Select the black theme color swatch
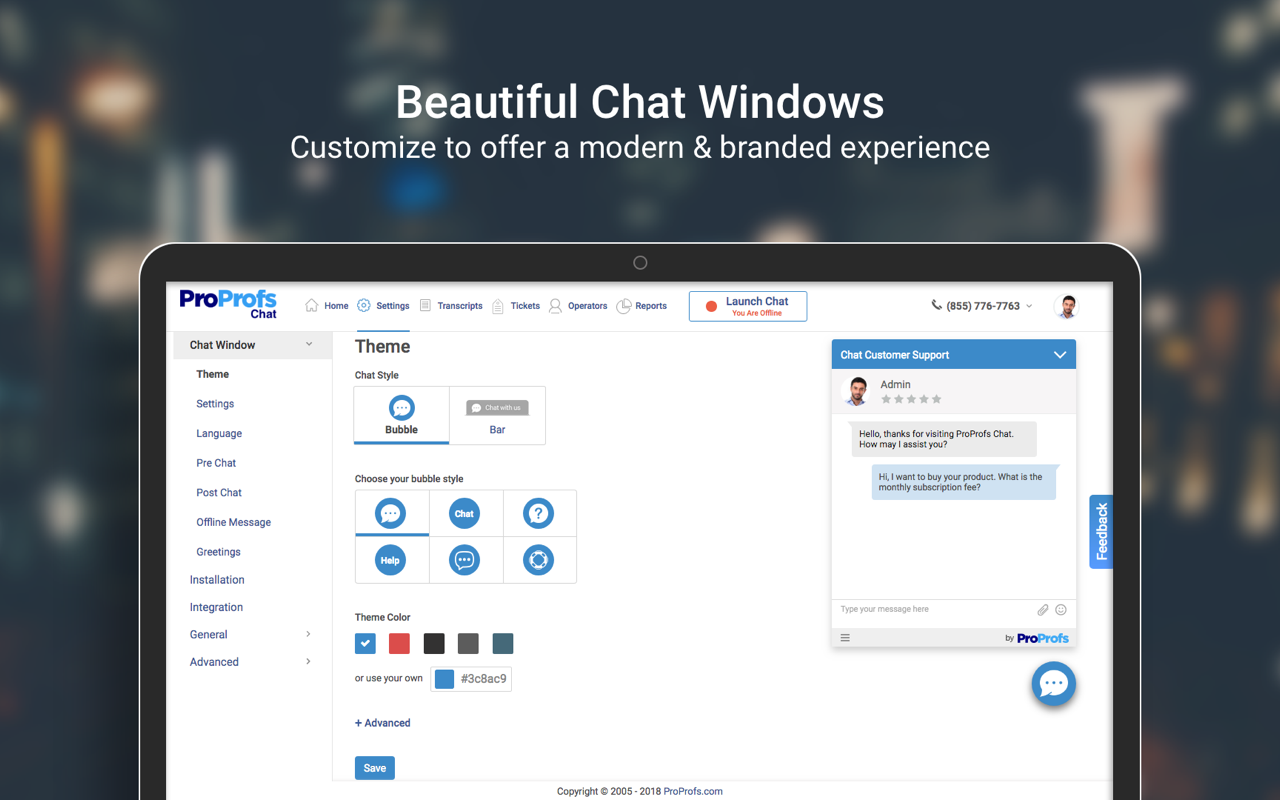Viewport: 1280px width, 800px height. pos(434,644)
